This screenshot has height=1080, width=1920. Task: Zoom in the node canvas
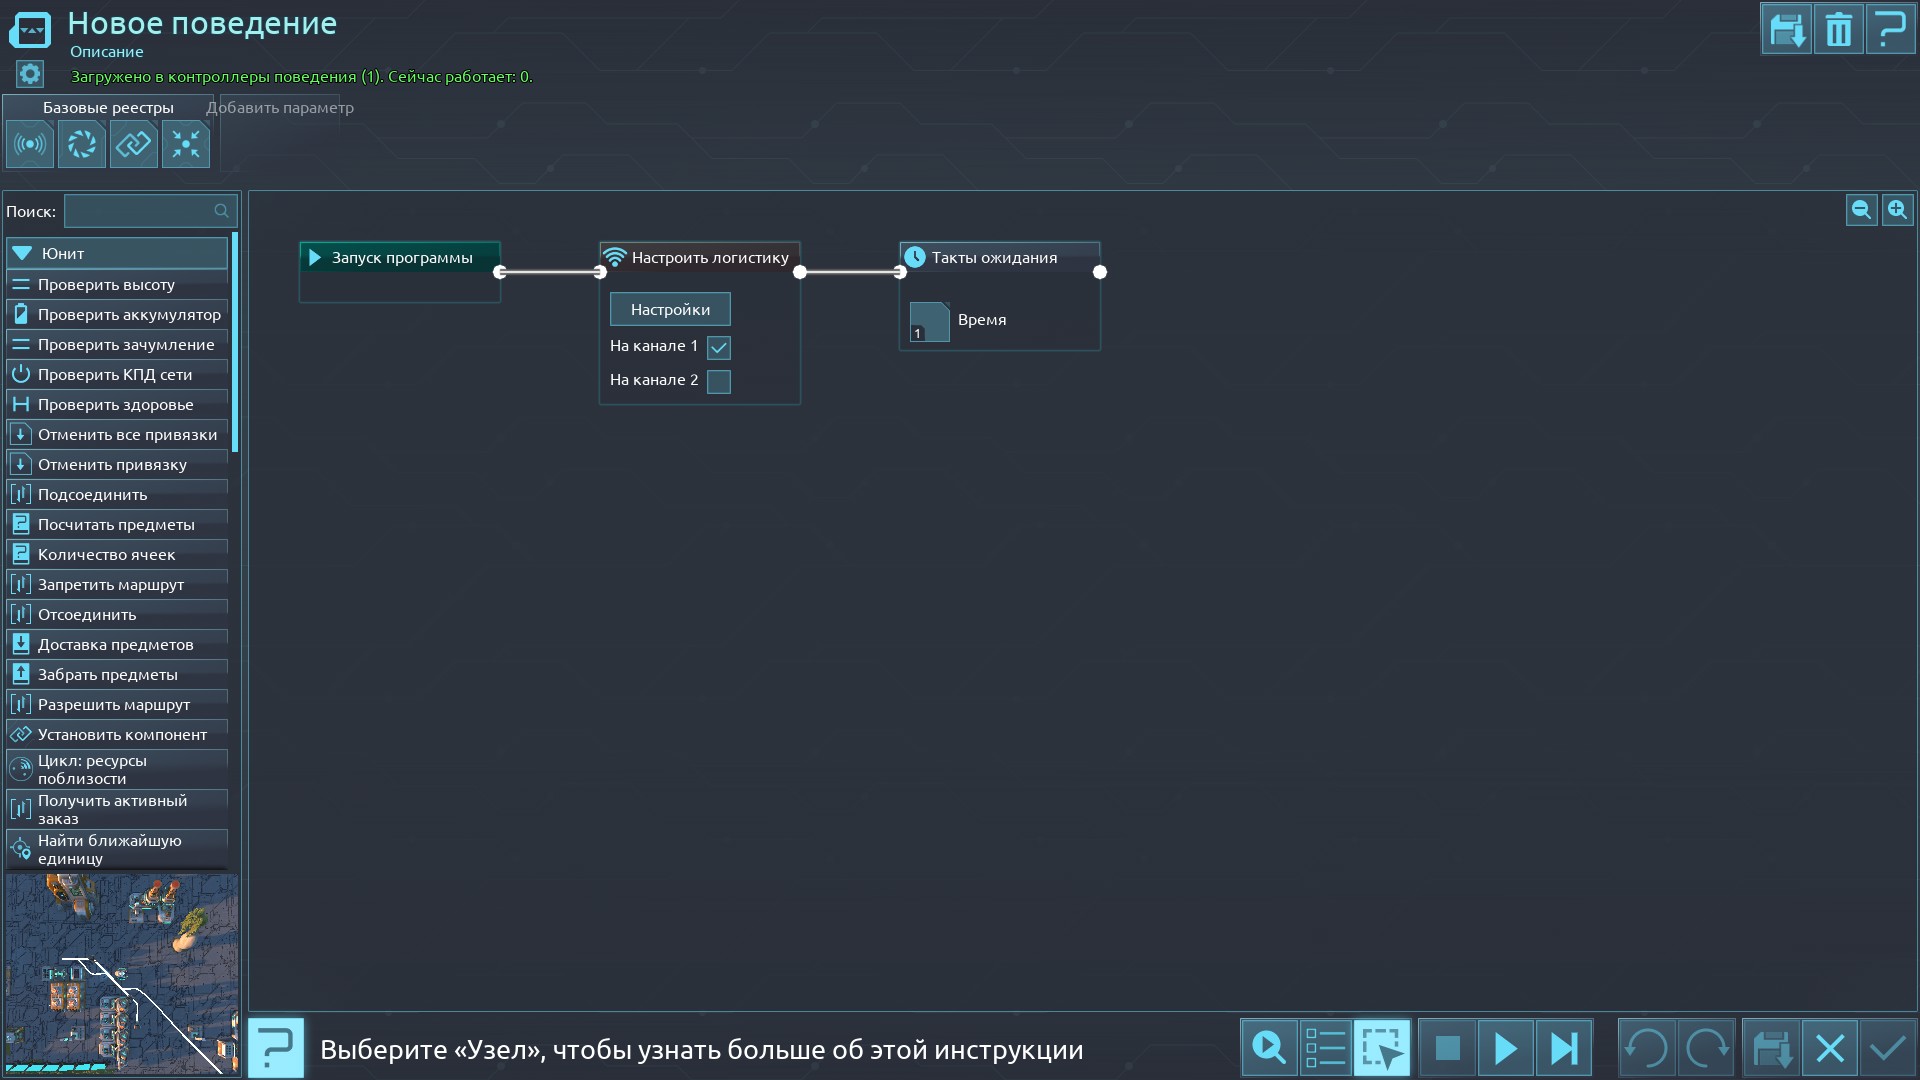click(x=1897, y=210)
